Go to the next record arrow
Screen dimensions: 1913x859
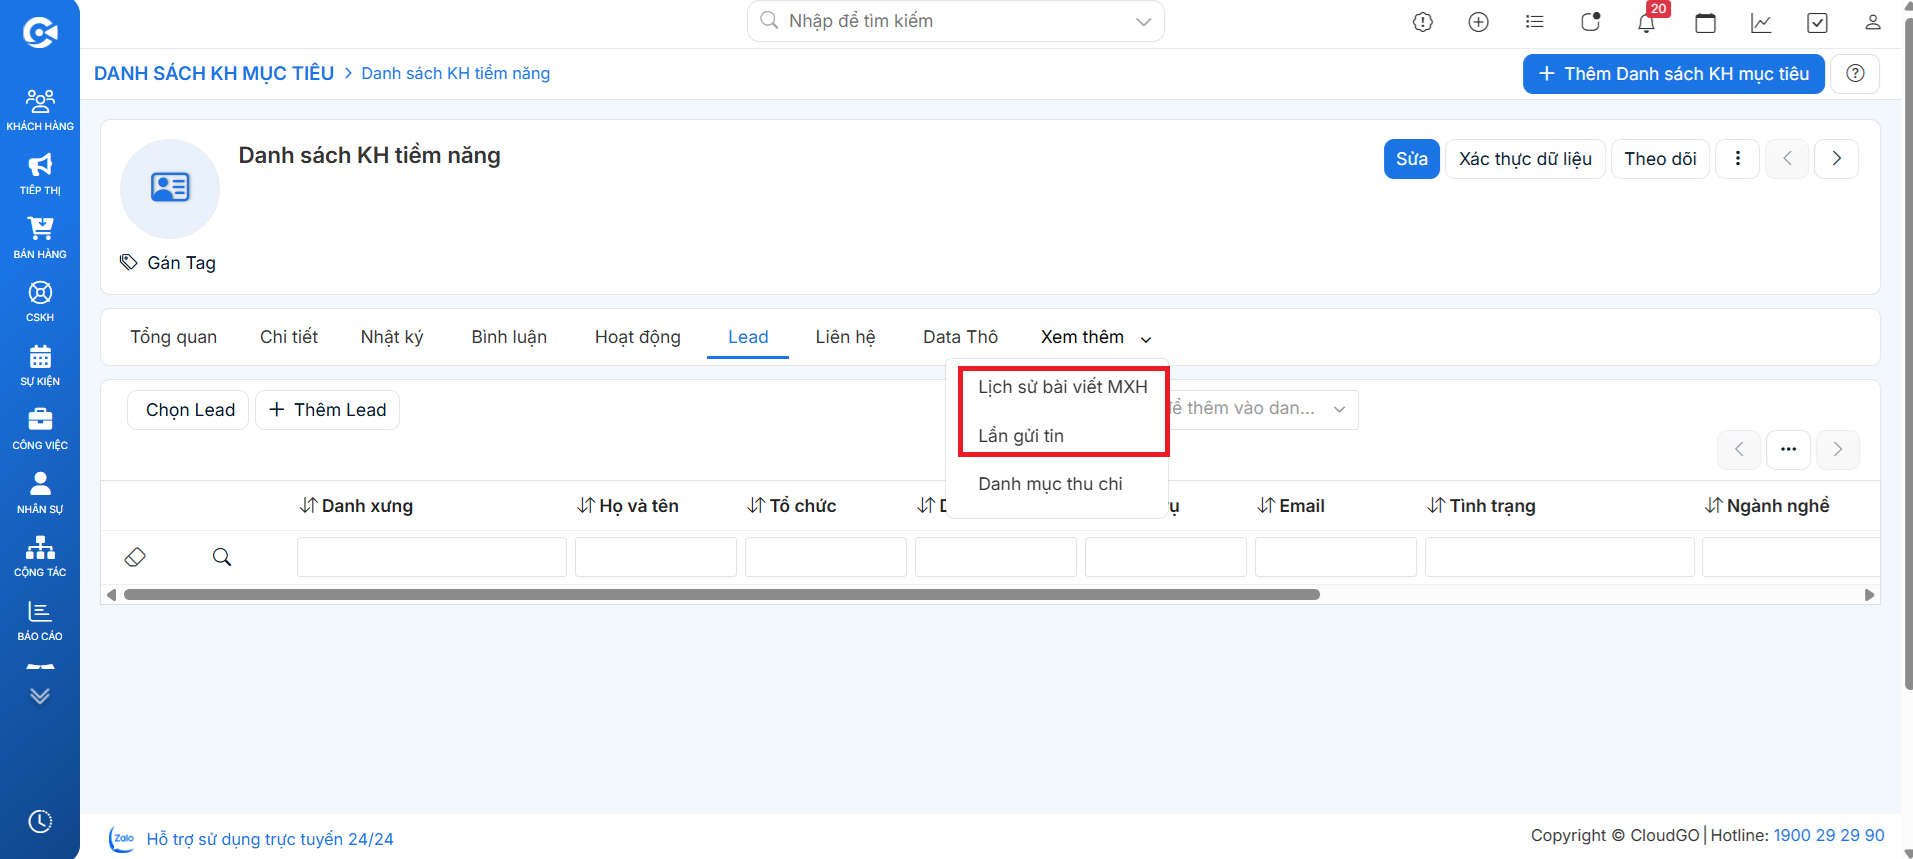pyautogui.click(x=1837, y=159)
